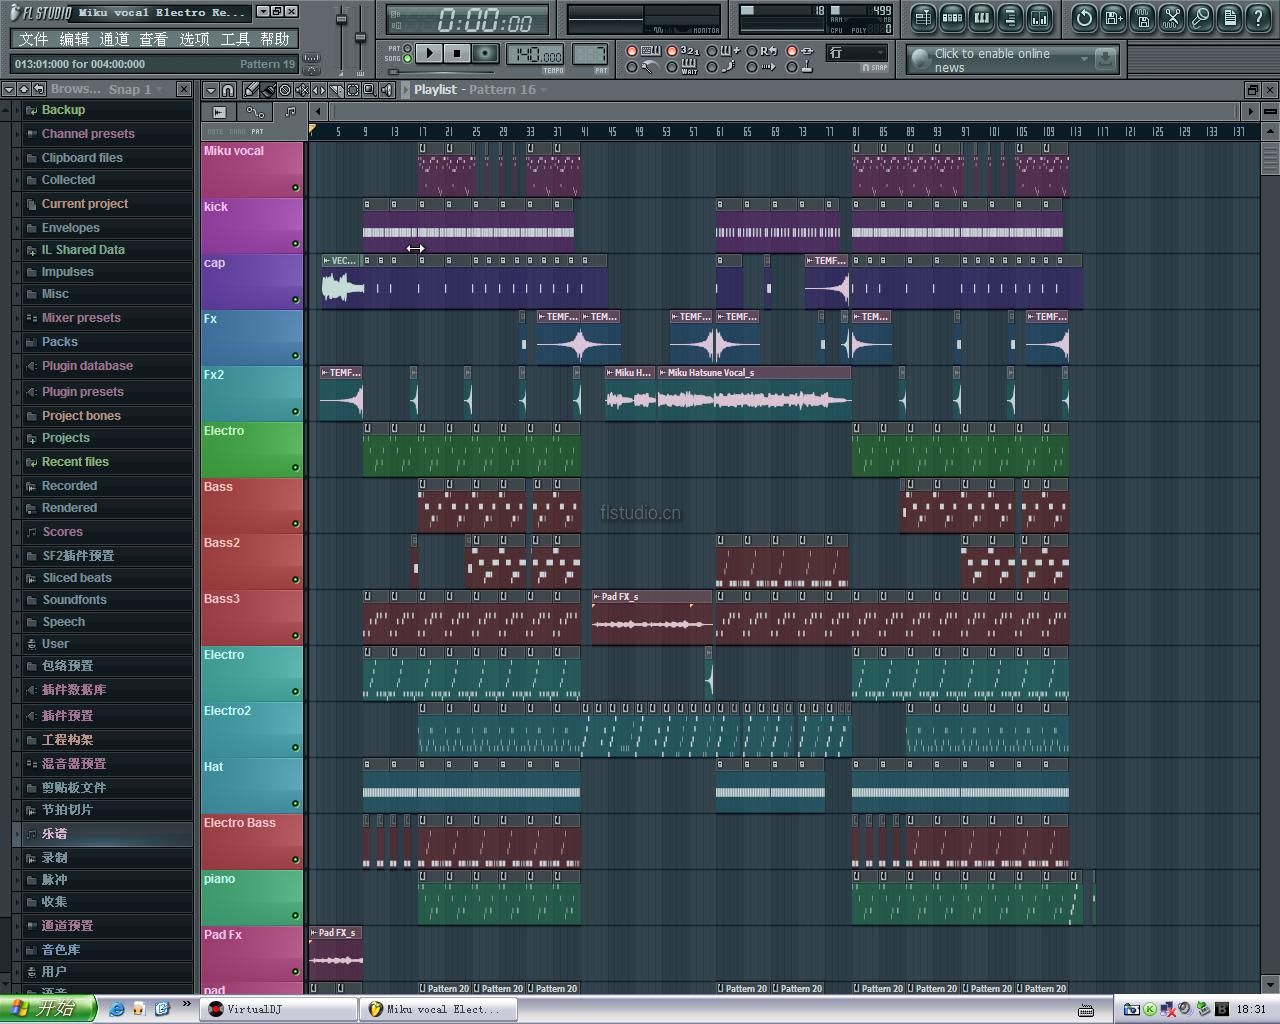Viewport: 1280px width, 1024px height.
Task: Select the Delete tool in Playlist toolbar
Action: [x=285, y=90]
